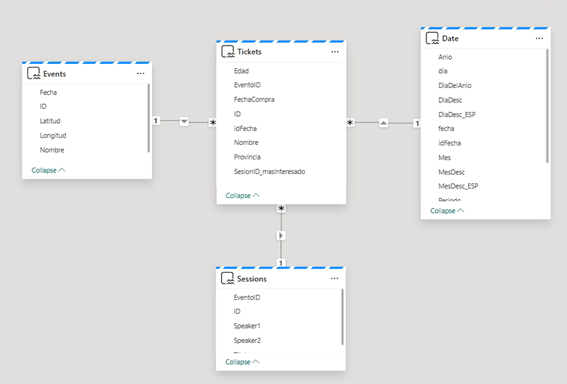Open more options for Events table
This screenshot has height=384, width=567.
click(141, 73)
